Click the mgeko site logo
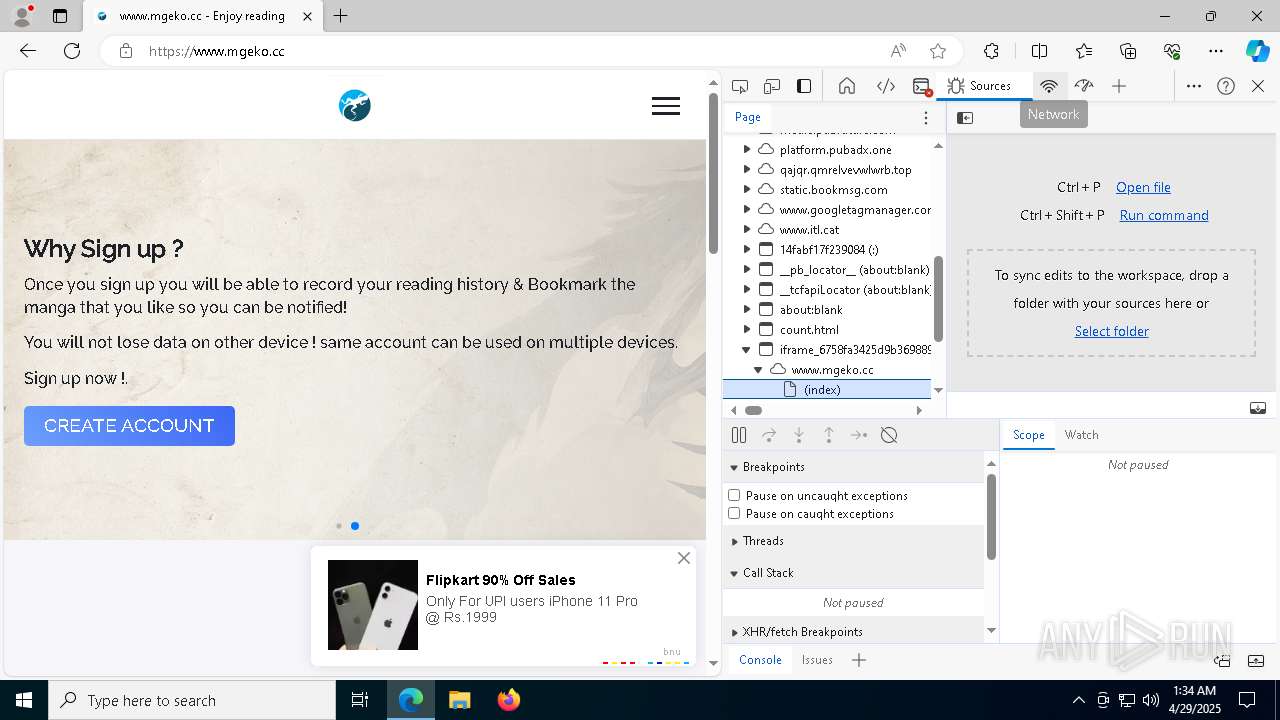The image size is (1280, 720). point(355,105)
